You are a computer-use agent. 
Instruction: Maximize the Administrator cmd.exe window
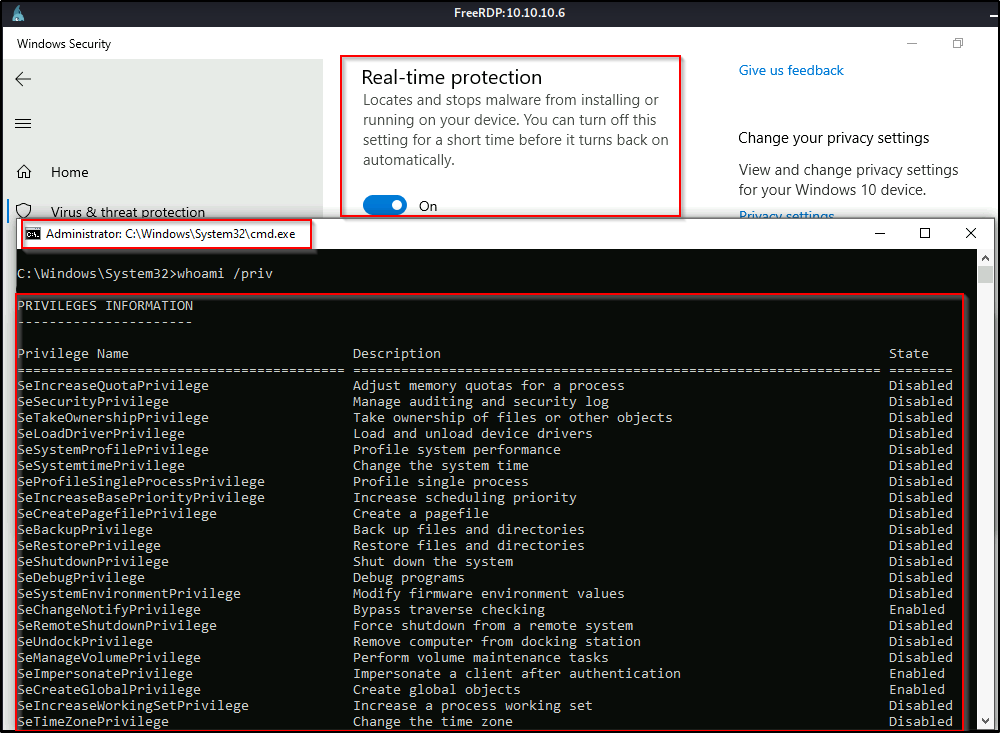[x=925, y=233]
